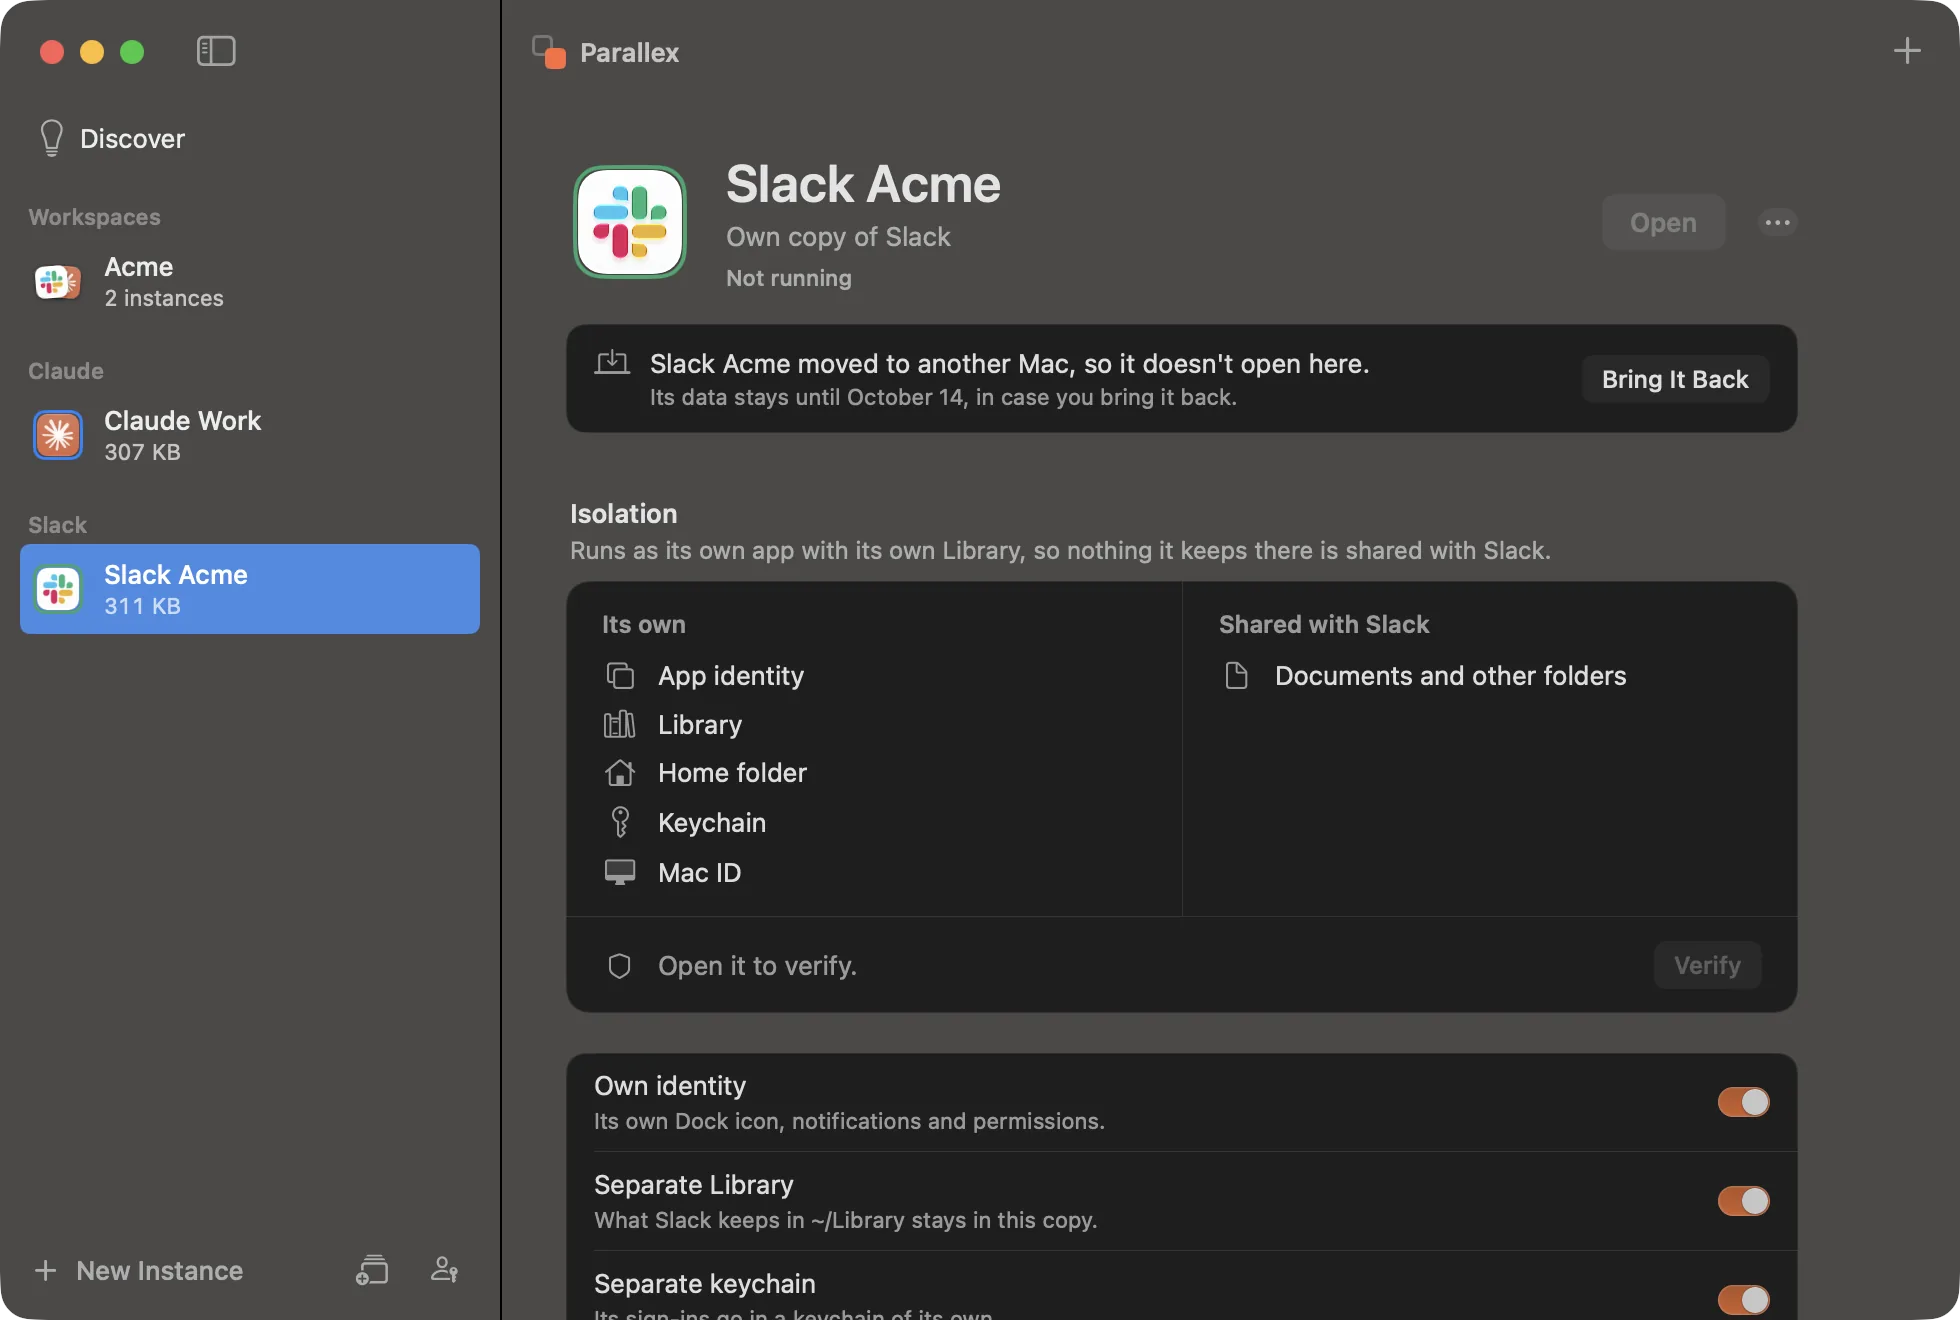The height and width of the screenshot is (1320, 1960).
Task: Click the large Slack Acme app icon
Action: [630, 222]
